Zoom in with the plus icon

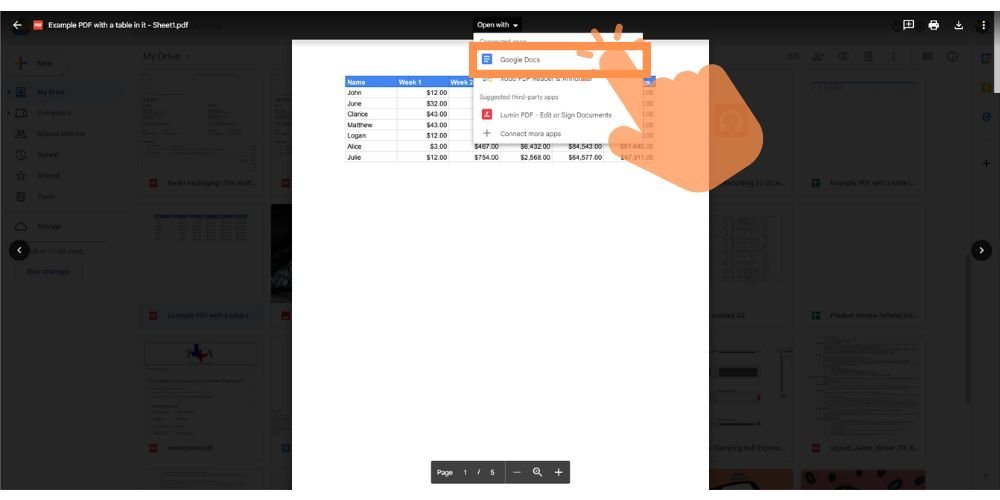pyautogui.click(x=558, y=472)
